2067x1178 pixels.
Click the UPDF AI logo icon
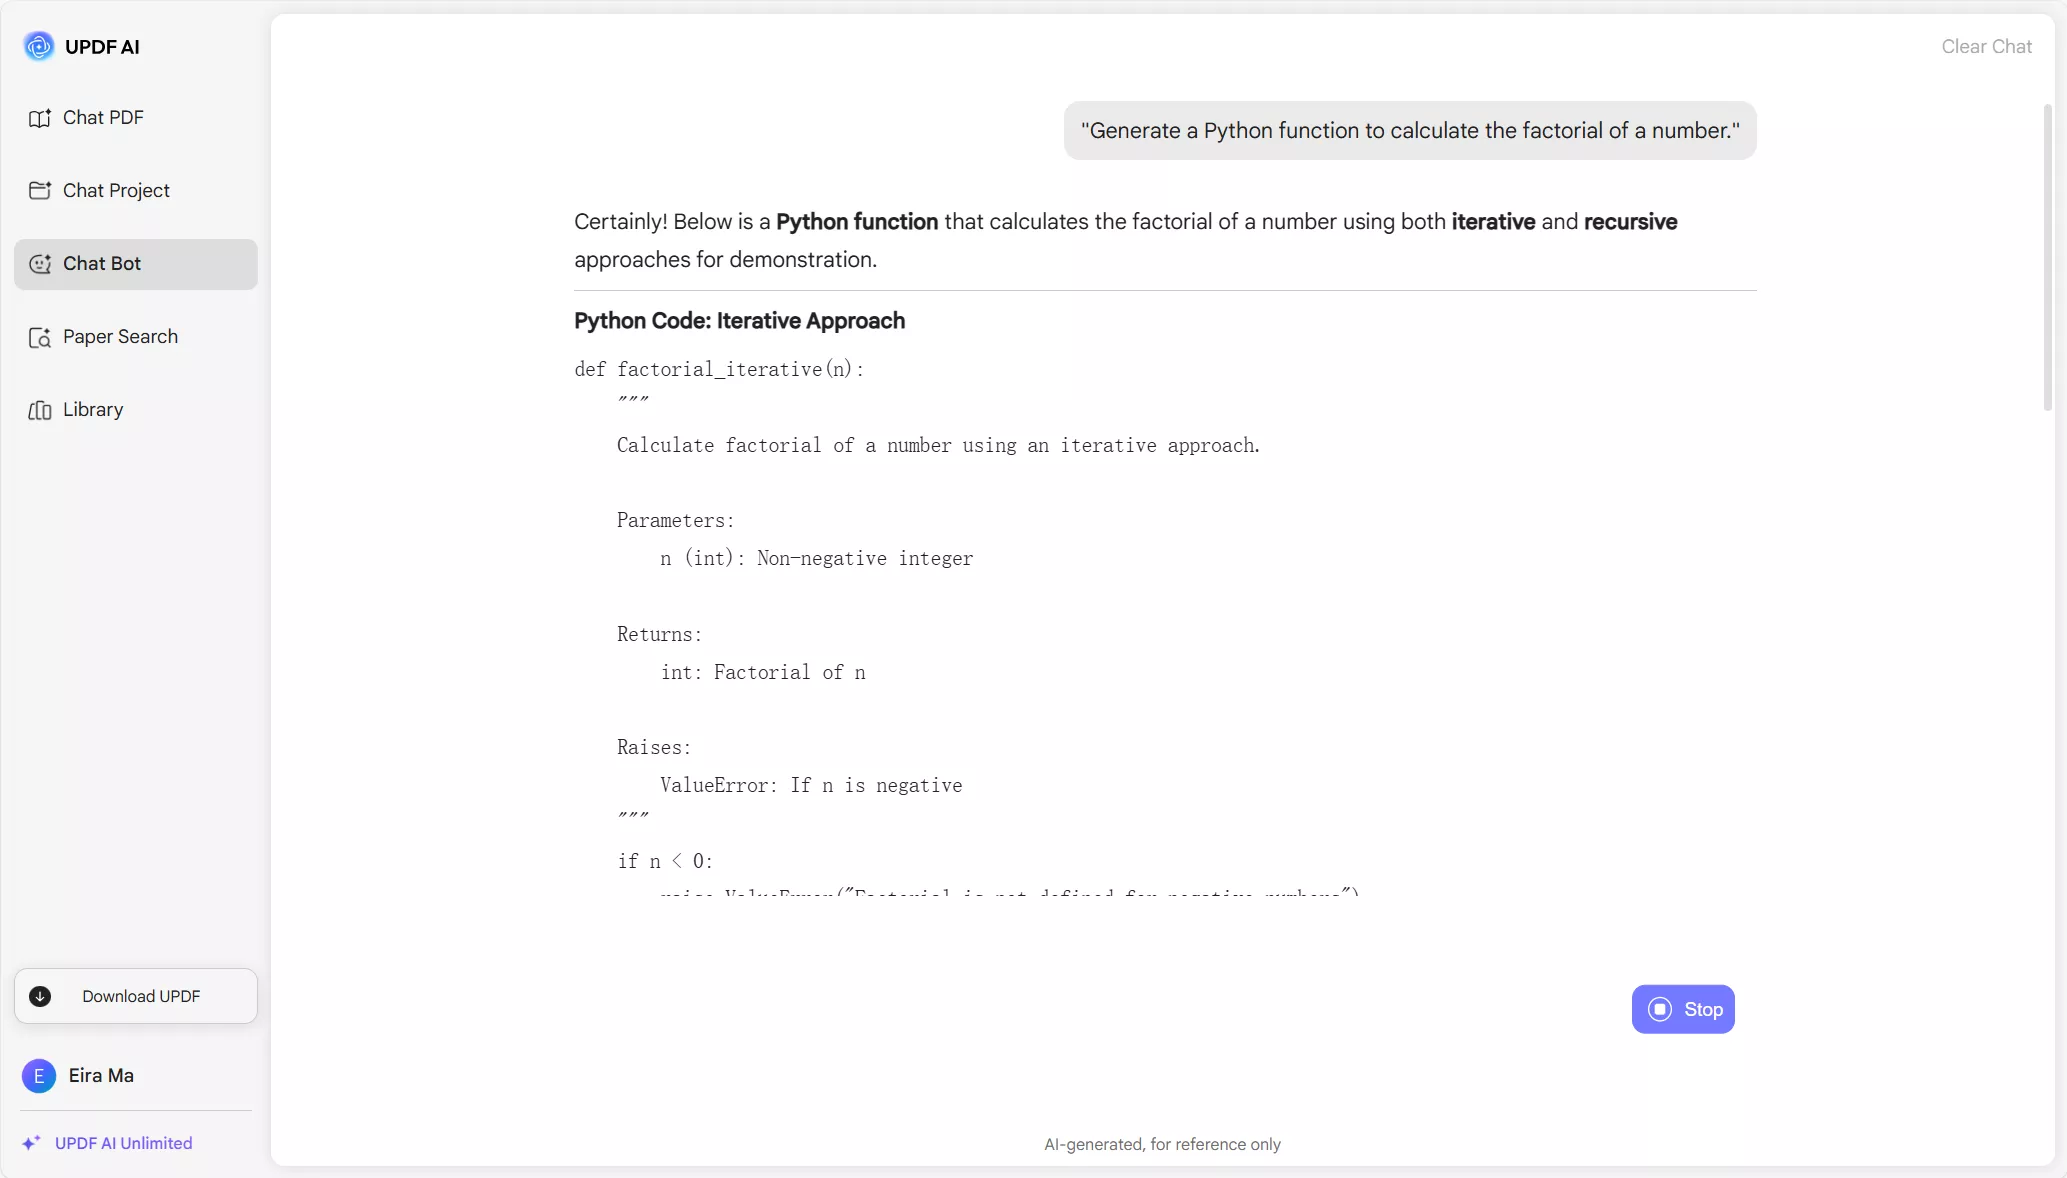39,46
